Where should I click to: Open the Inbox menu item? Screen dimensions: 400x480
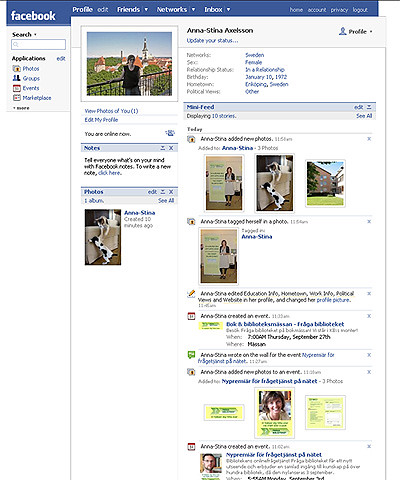point(213,10)
